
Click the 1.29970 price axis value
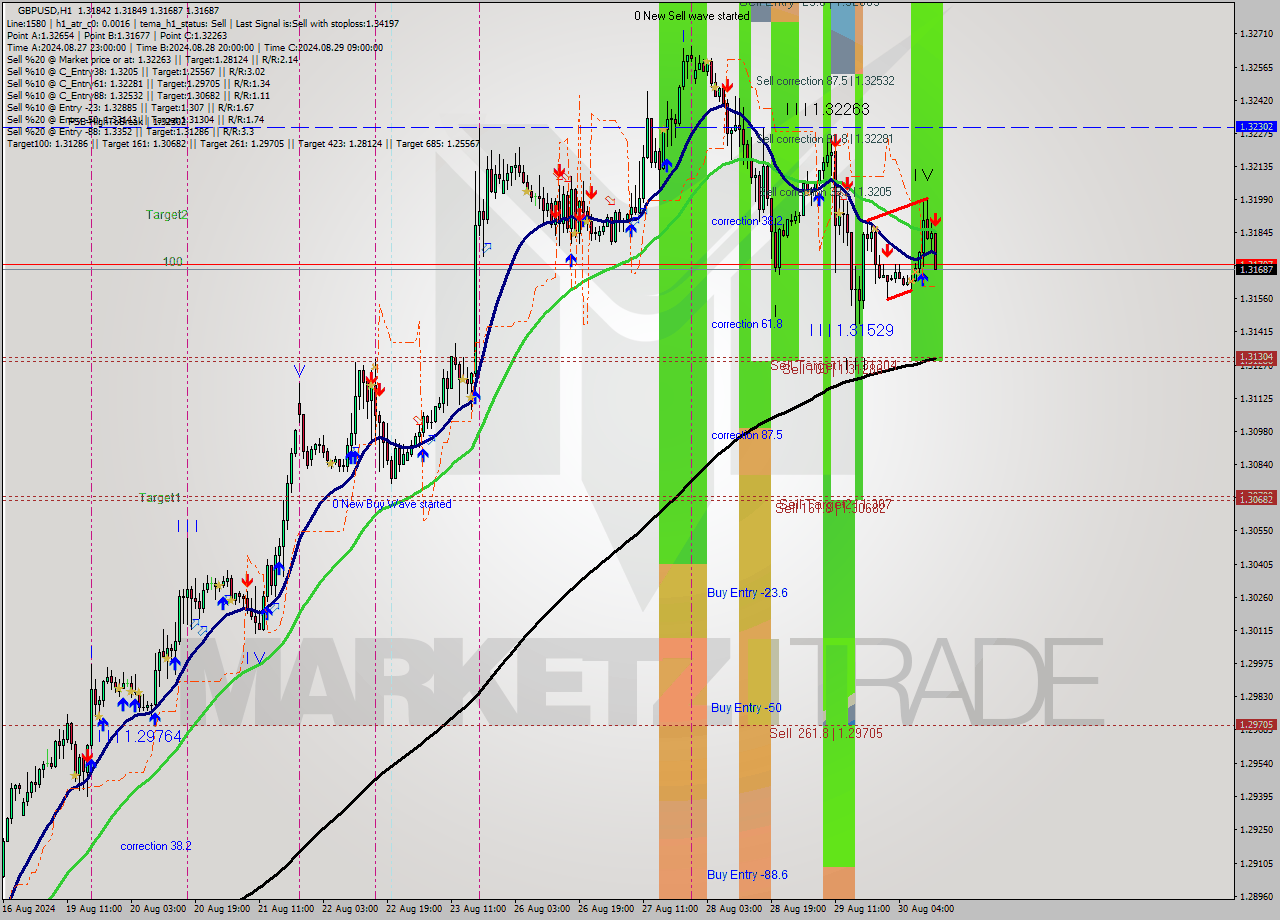(x=1255, y=663)
